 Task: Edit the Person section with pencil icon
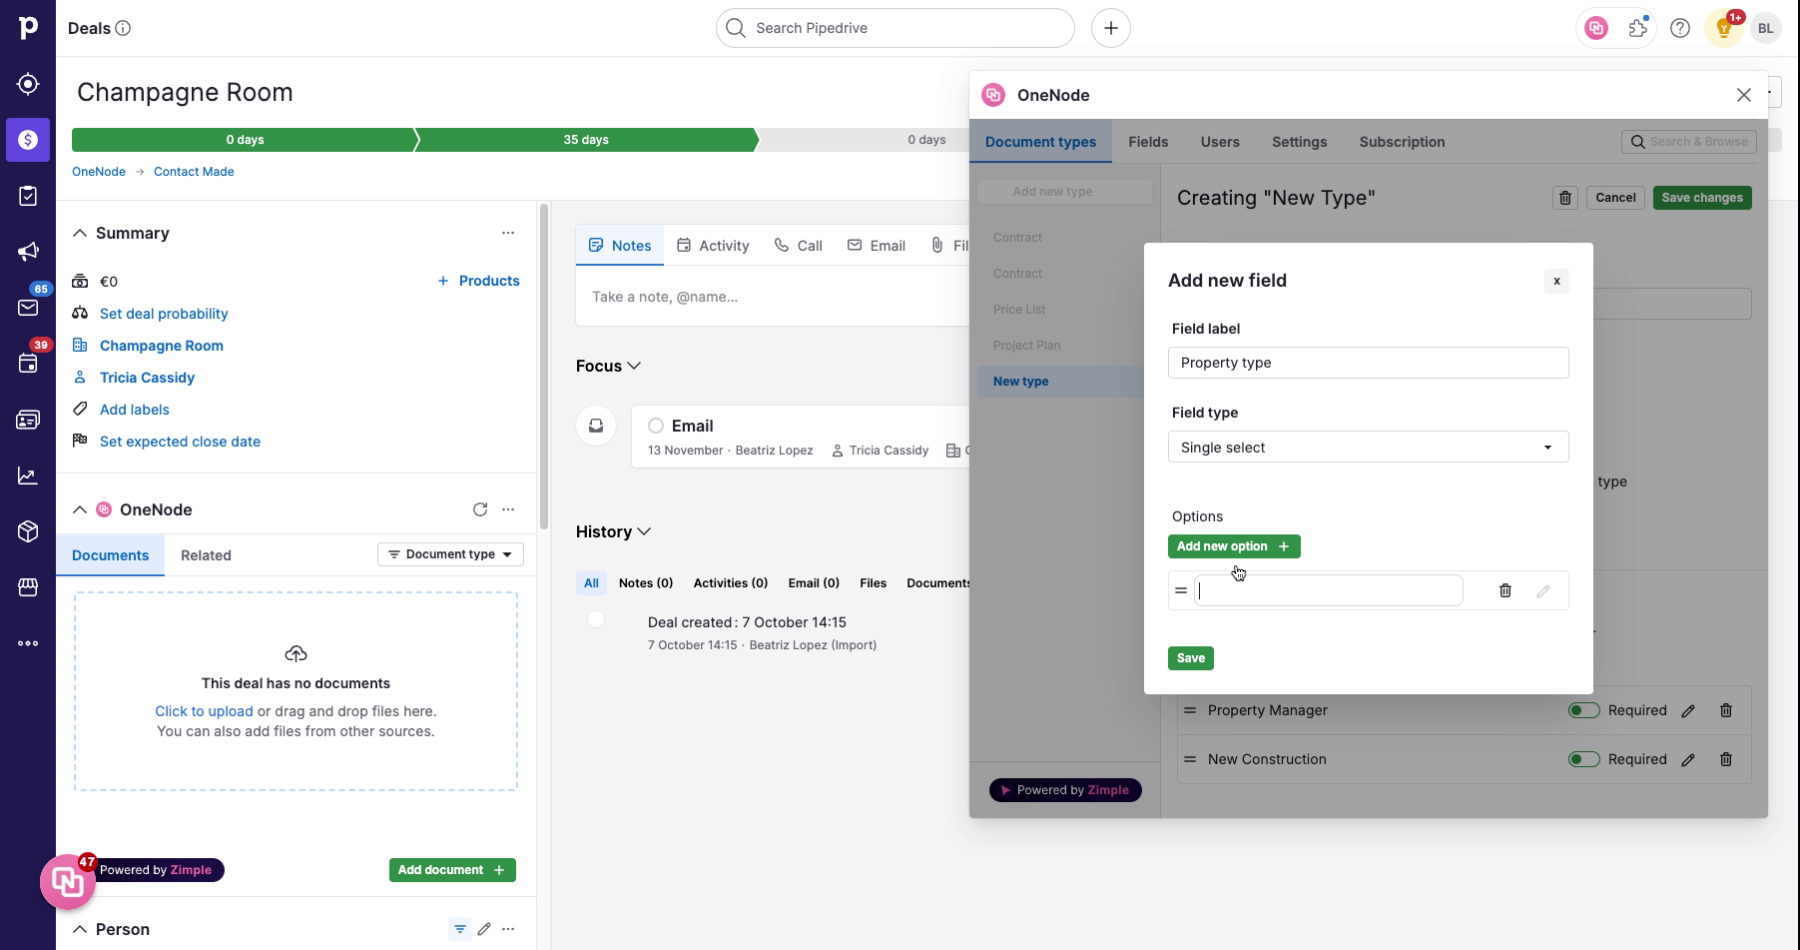484,929
